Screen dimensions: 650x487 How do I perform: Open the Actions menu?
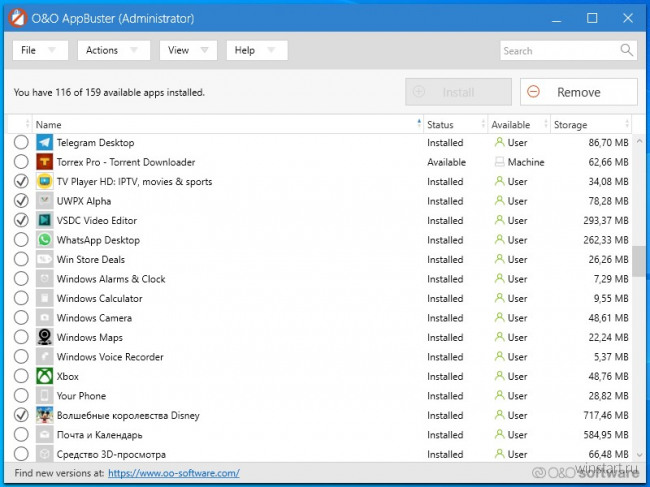[x=114, y=50]
